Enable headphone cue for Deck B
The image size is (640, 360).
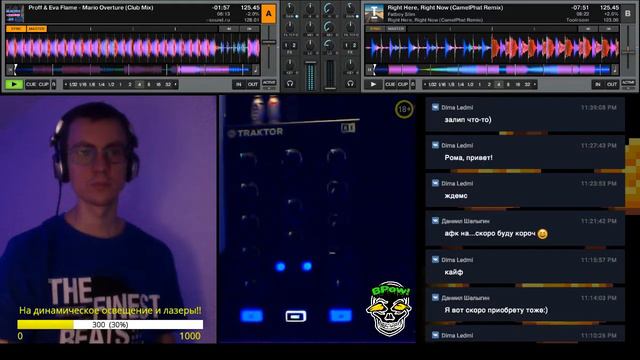350,84
